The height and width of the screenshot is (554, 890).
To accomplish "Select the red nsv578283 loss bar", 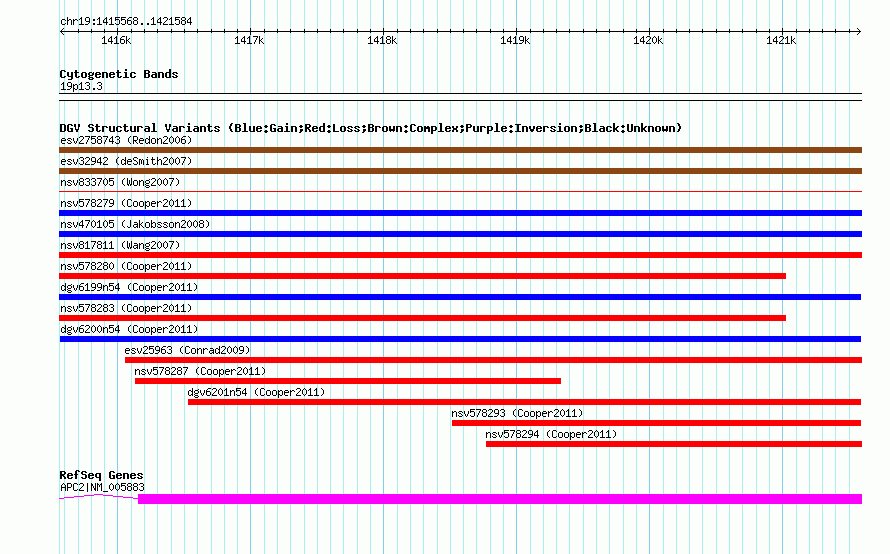I will click(422, 318).
